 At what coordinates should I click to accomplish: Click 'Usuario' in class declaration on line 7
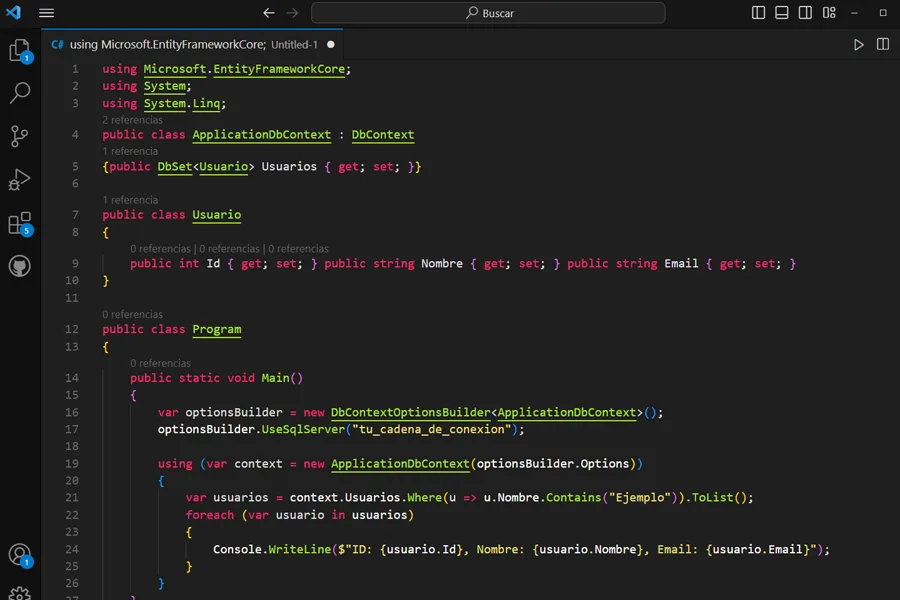(x=216, y=215)
